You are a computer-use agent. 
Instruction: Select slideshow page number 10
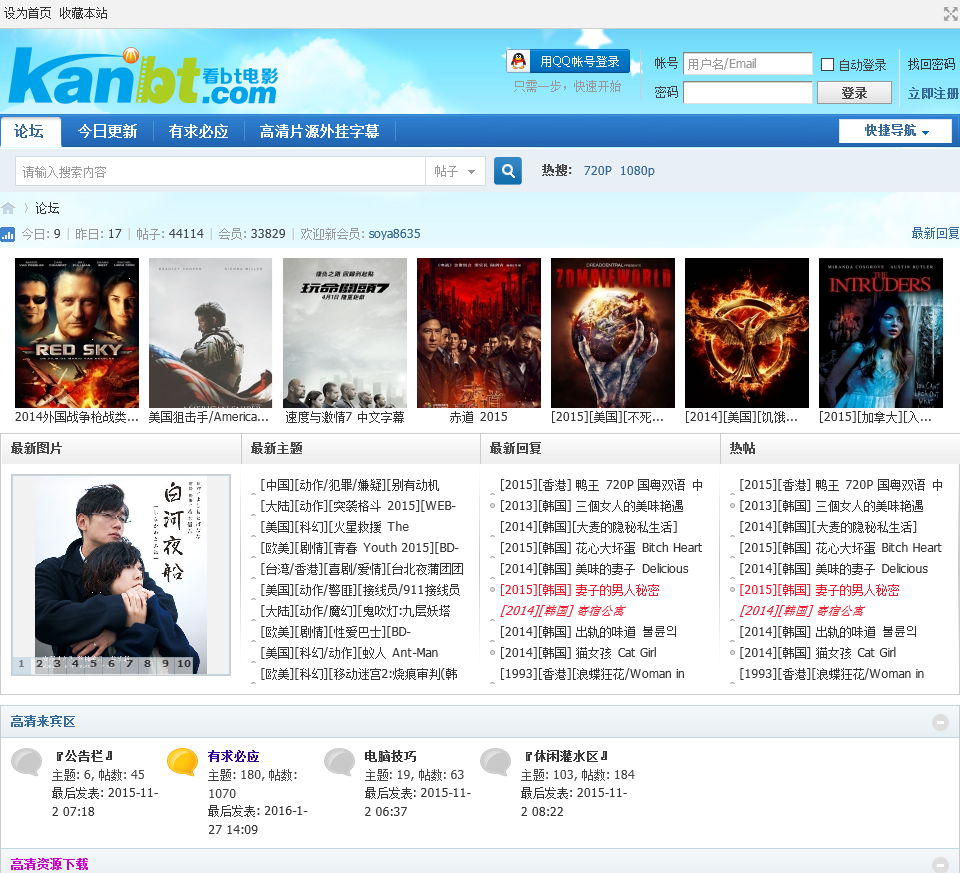click(x=184, y=664)
